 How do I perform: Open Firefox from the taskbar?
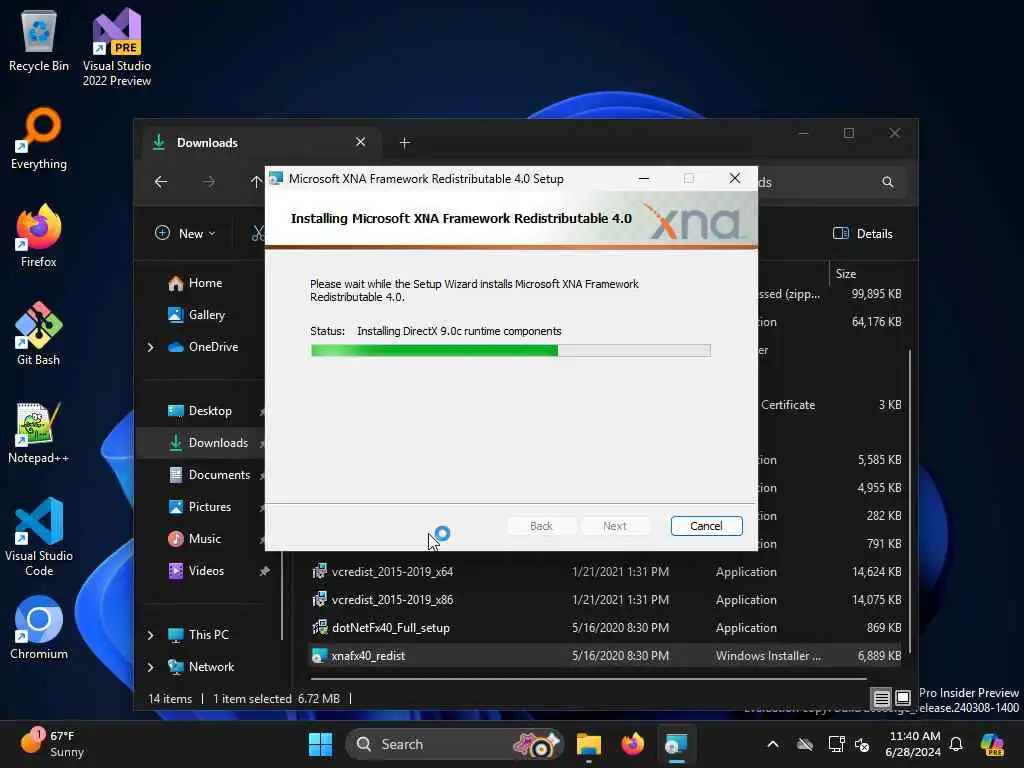tap(632, 744)
